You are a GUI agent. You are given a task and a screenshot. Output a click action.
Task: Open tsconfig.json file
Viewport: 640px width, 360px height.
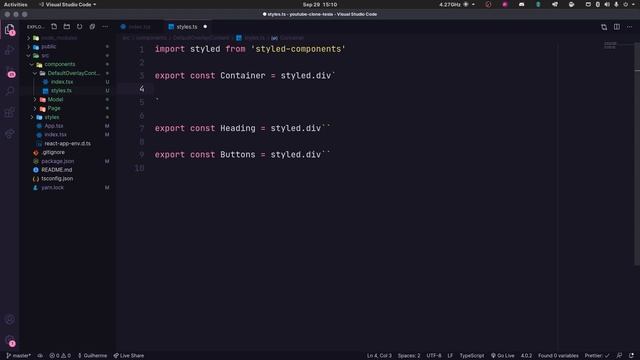[68, 179]
